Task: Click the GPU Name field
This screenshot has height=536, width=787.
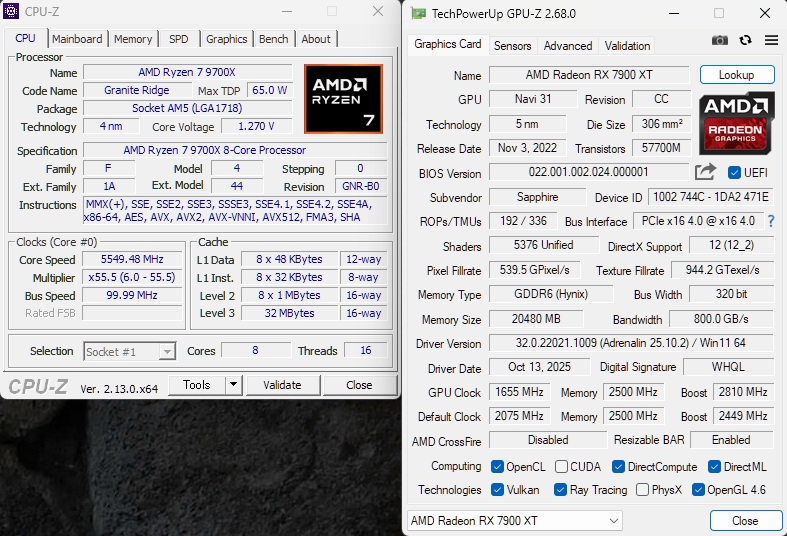Action: point(587,76)
